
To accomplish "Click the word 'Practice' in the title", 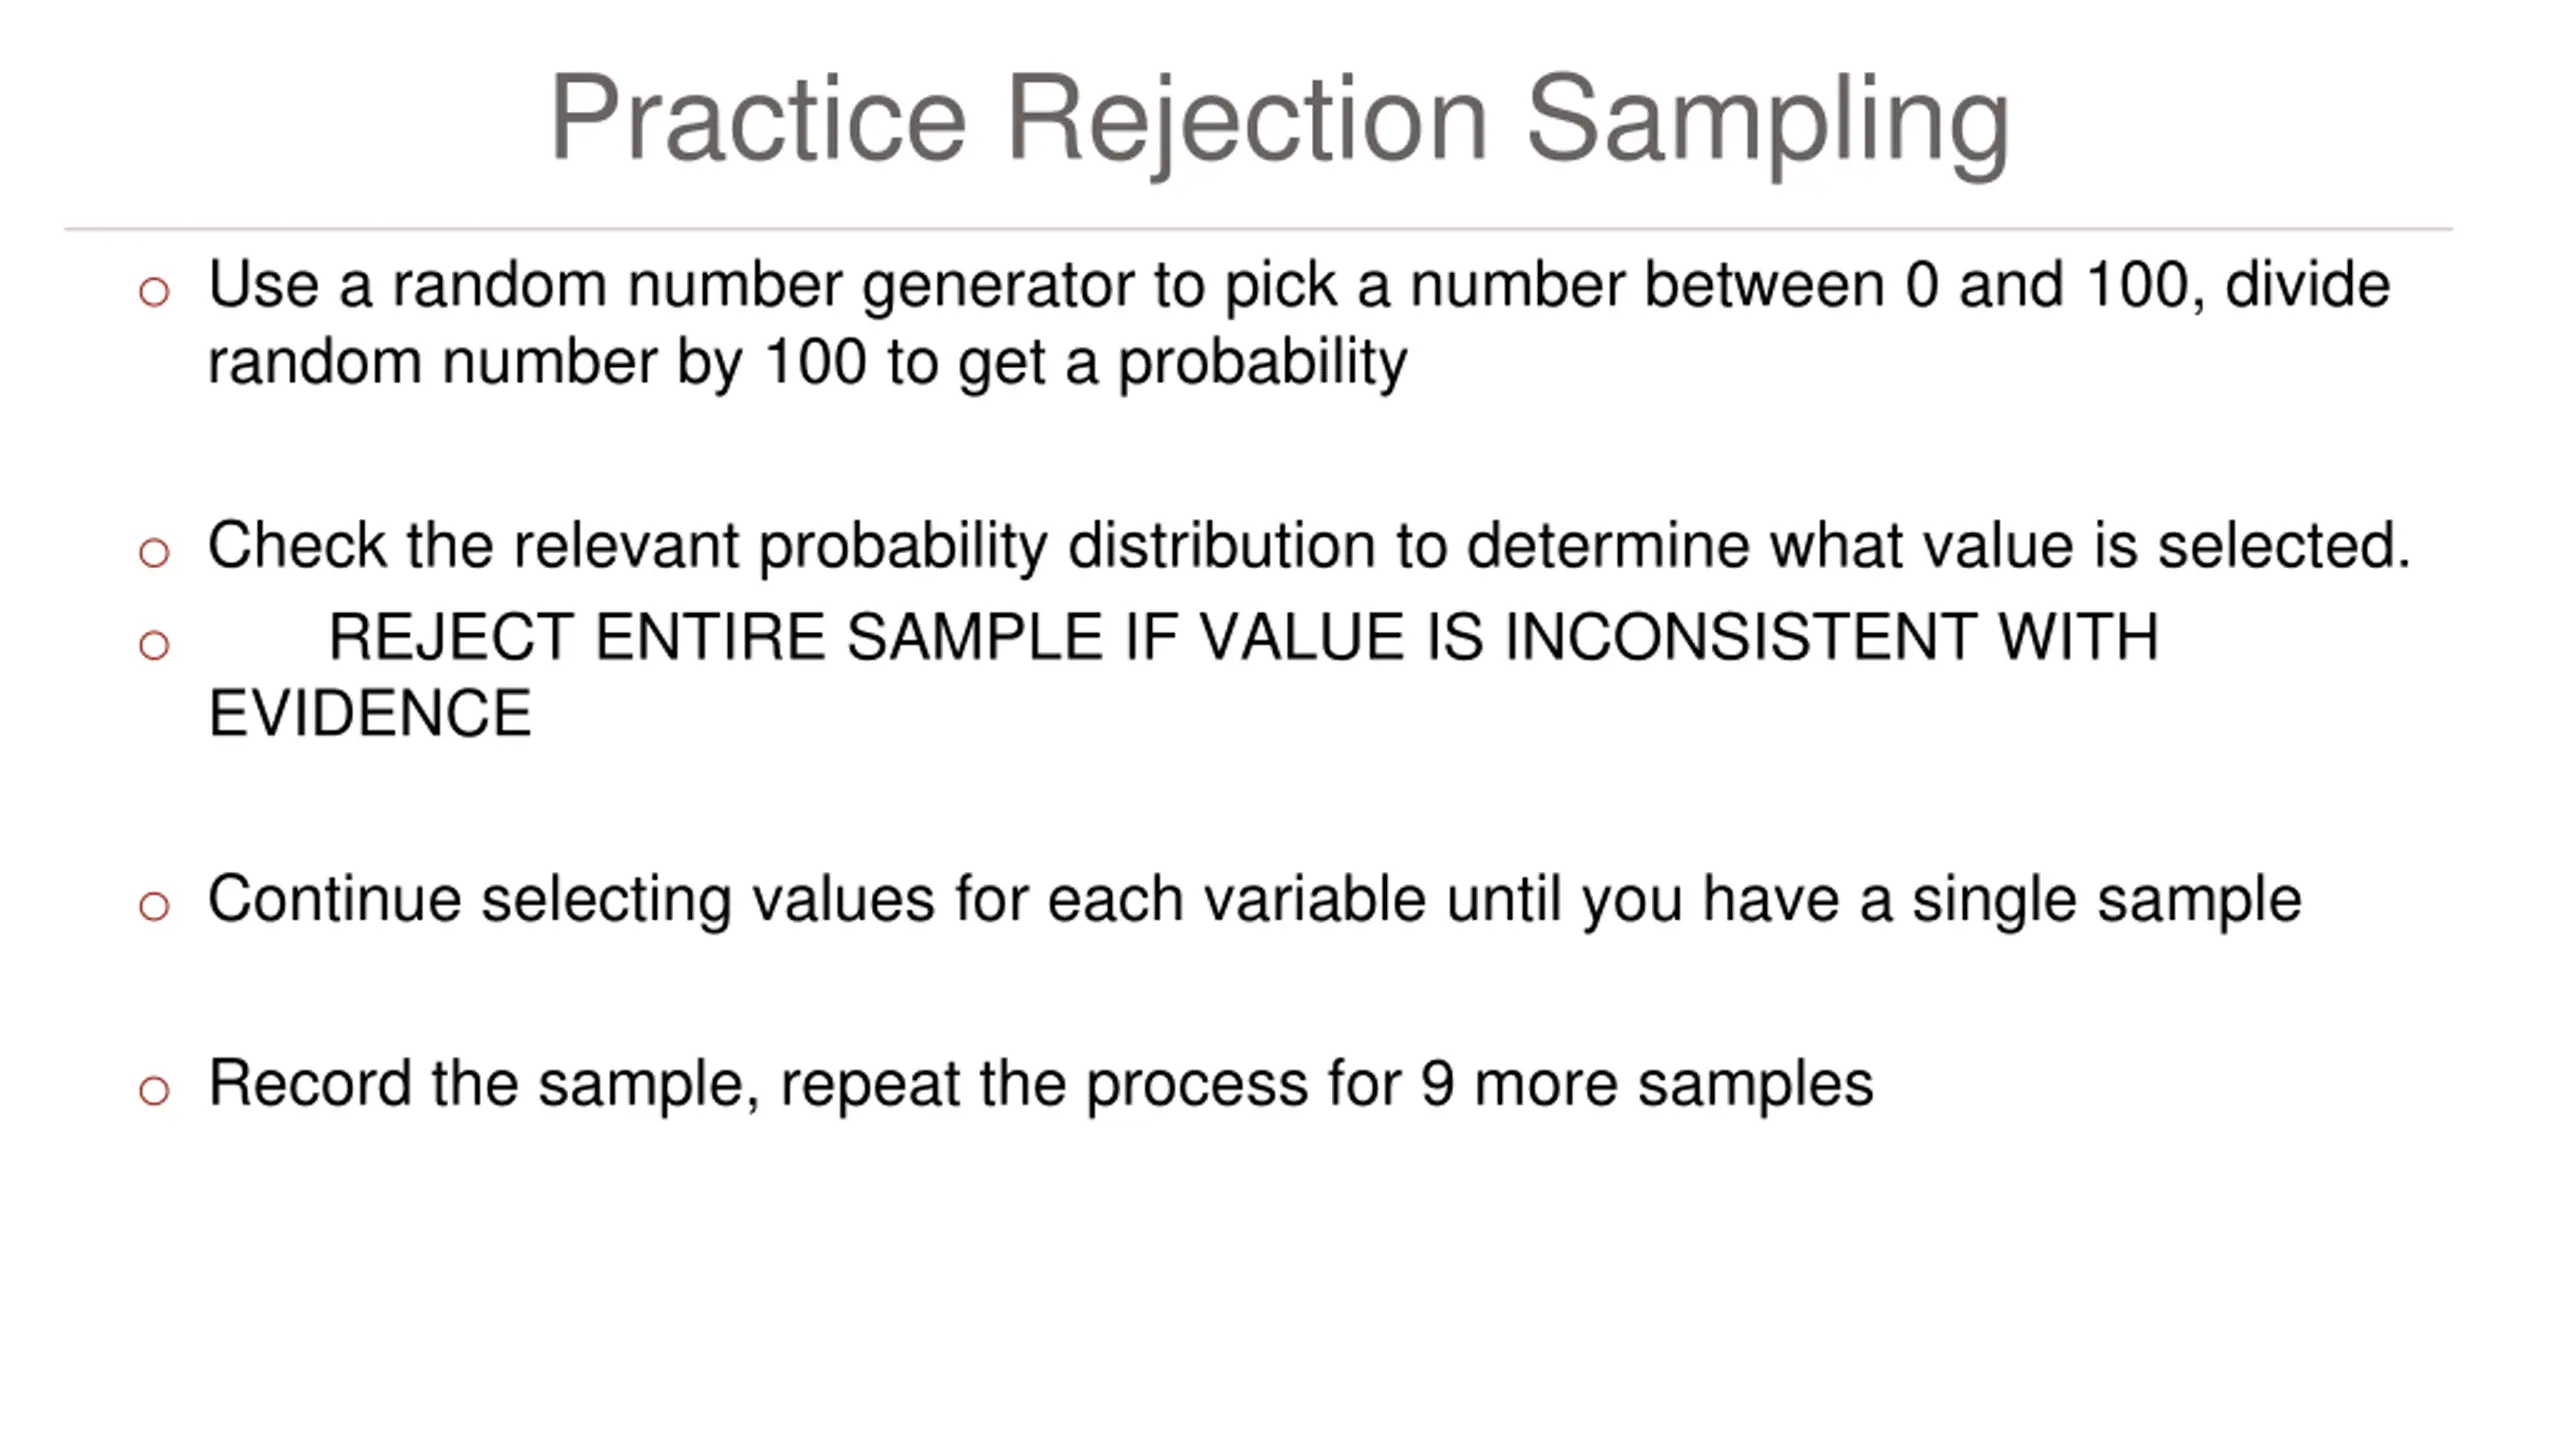I will click(758, 117).
